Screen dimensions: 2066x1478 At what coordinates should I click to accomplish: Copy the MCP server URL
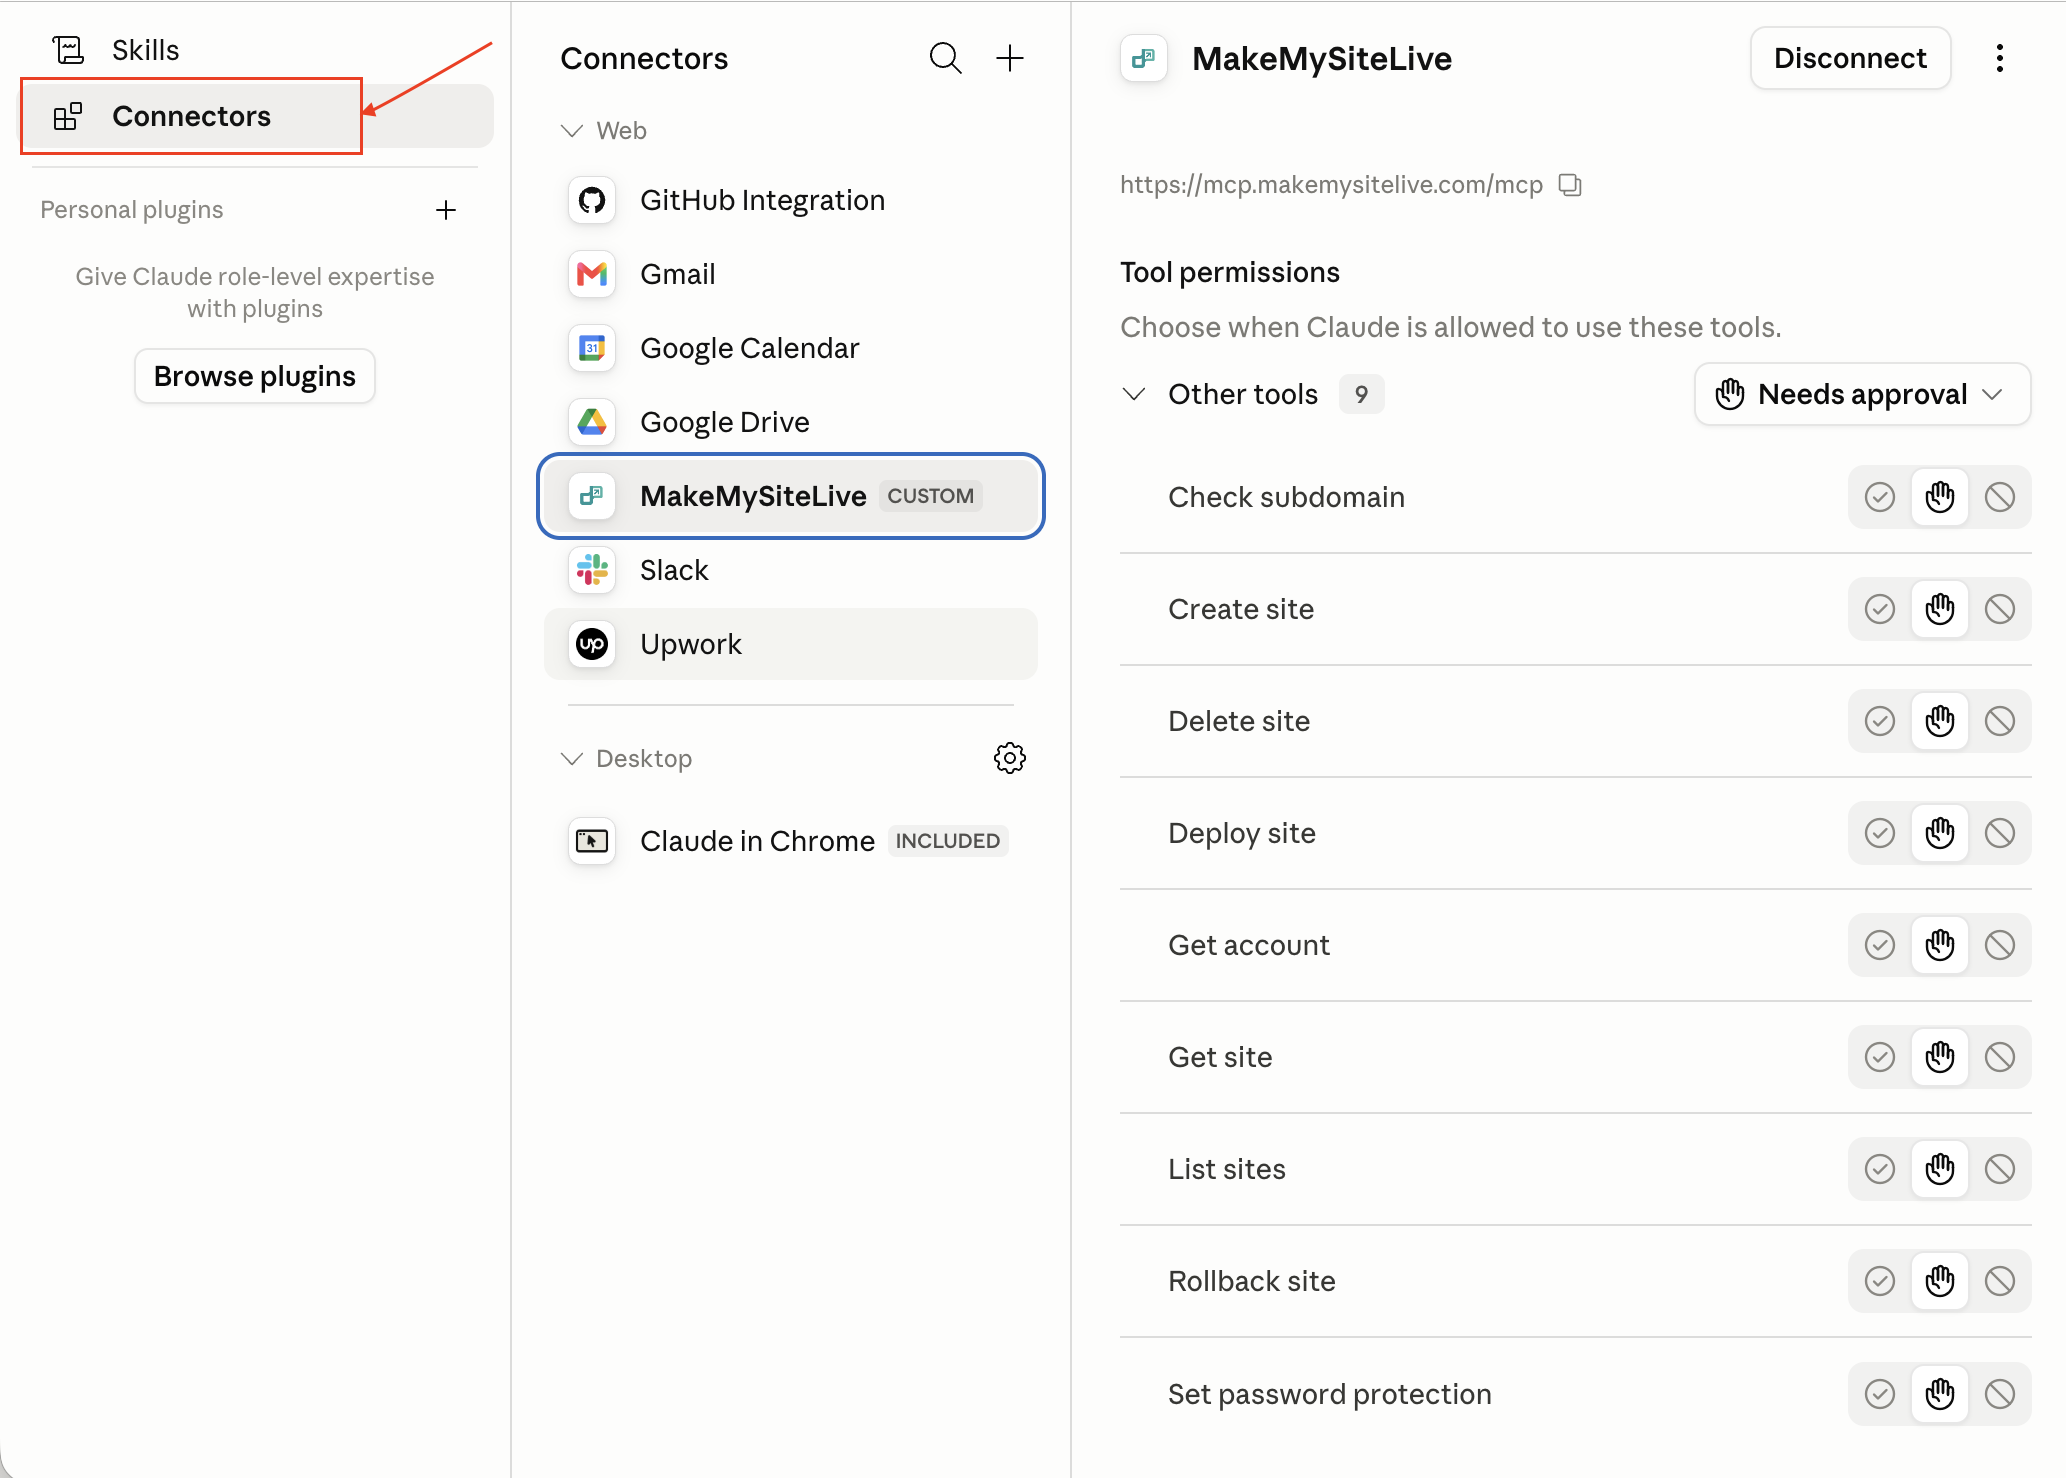coord(1570,185)
